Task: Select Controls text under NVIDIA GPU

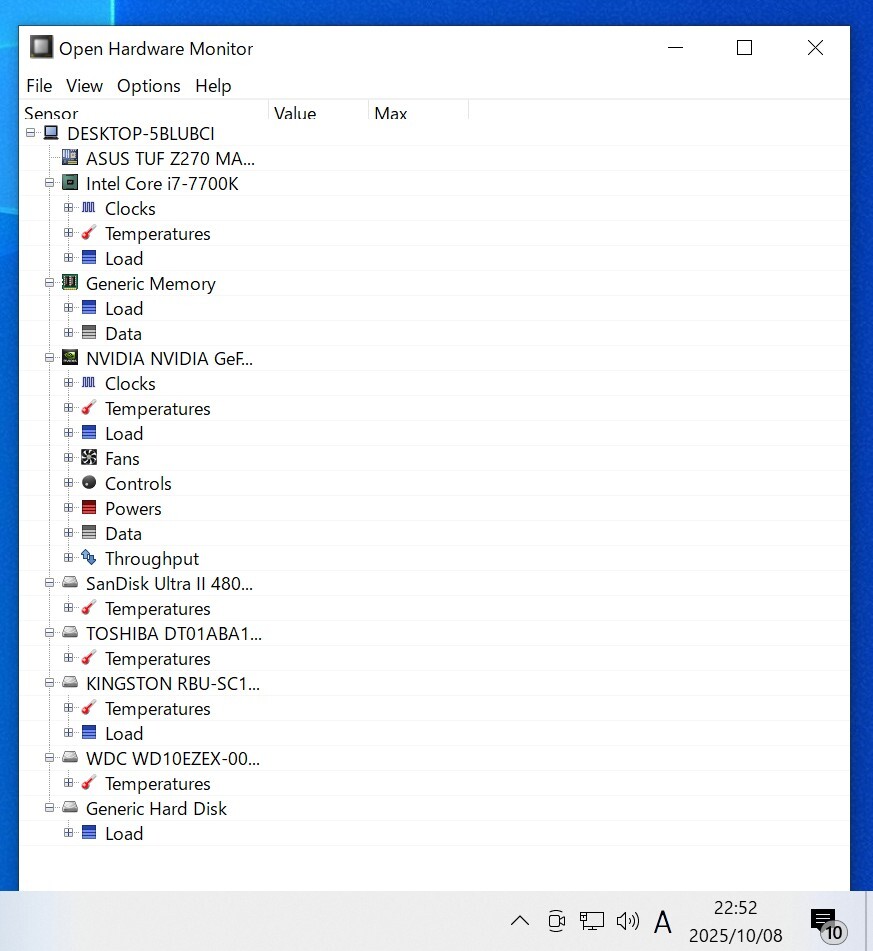Action: 138,483
